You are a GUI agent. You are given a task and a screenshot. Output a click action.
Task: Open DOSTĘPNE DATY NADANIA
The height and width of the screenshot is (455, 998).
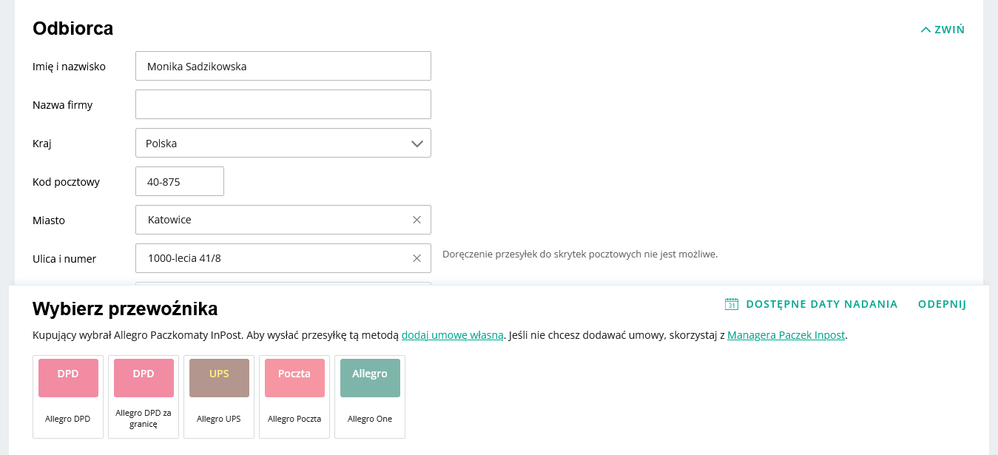pos(821,304)
